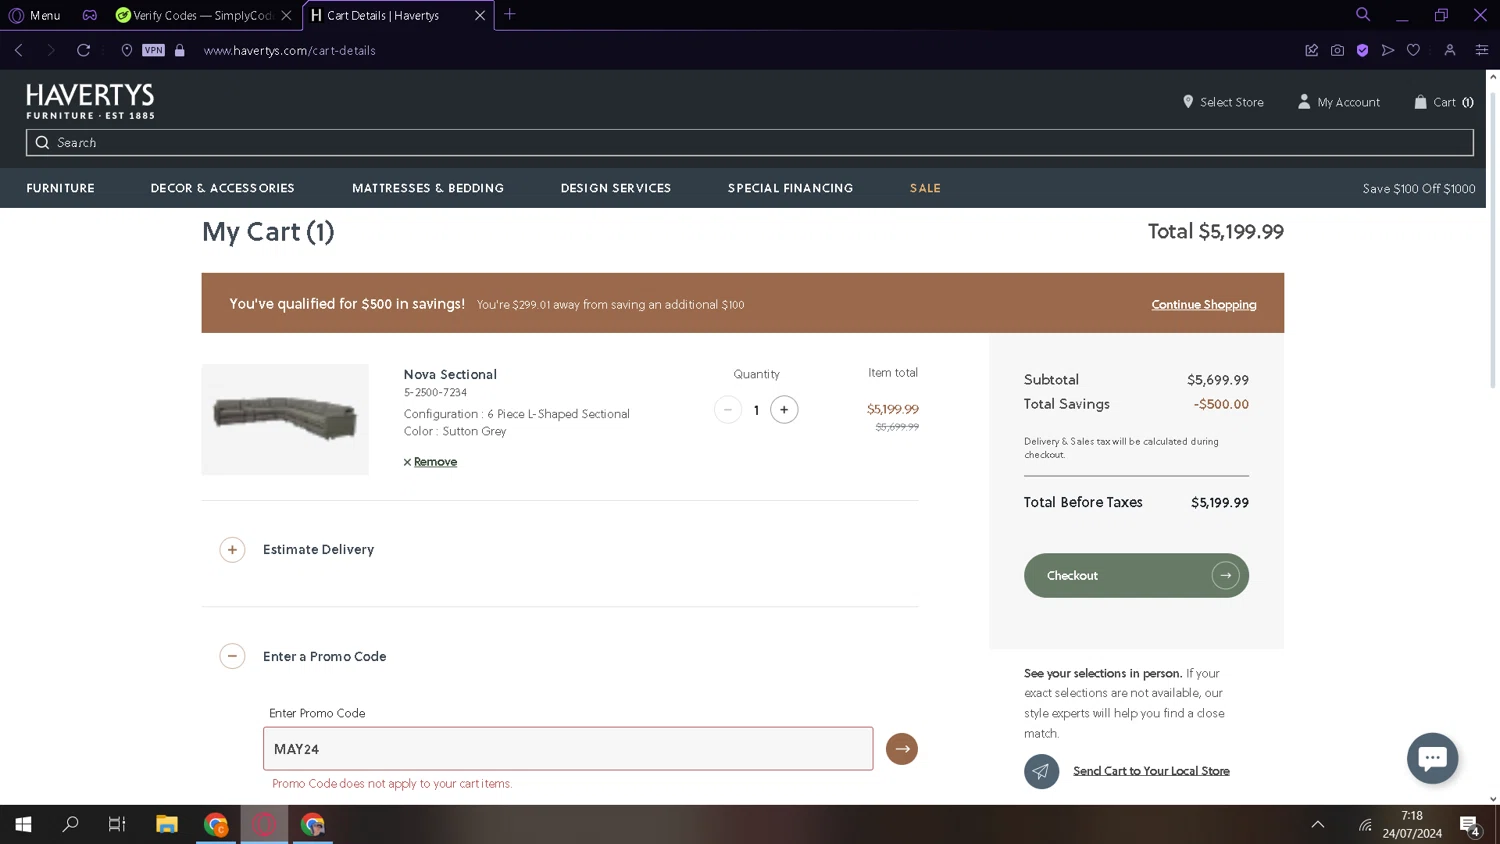Image resolution: width=1500 pixels, height=844 pixels.
Task: Click the search magnifier icon in search bar
Action: (x=42, y=142)
